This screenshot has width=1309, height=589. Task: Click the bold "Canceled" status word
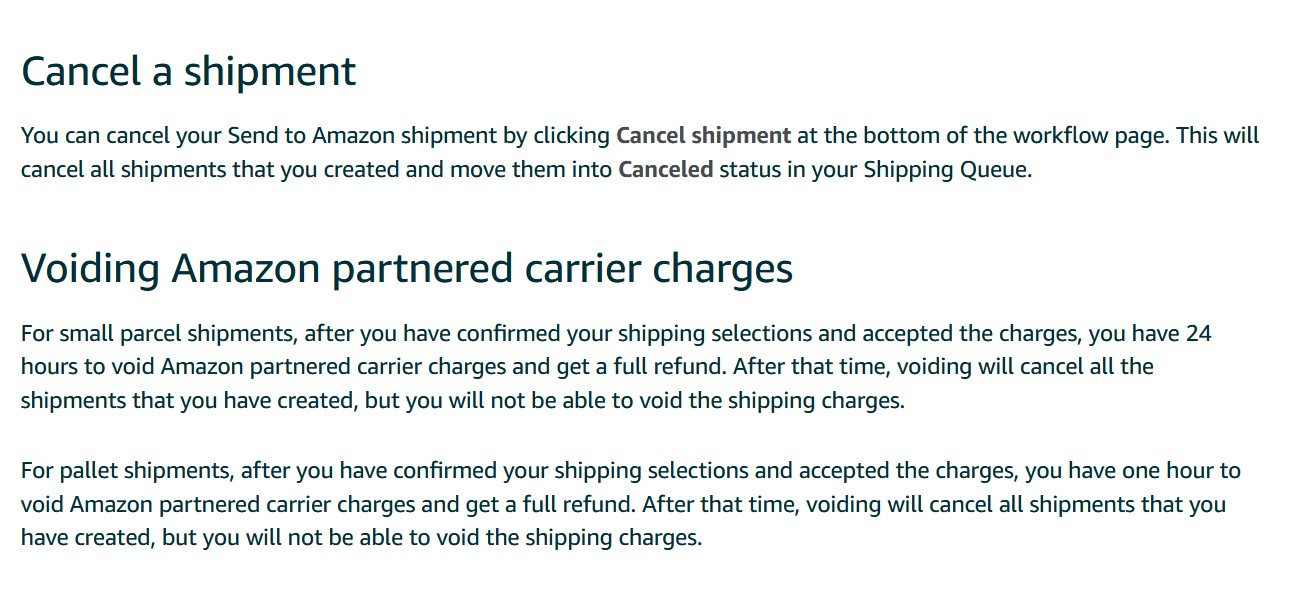666,169
